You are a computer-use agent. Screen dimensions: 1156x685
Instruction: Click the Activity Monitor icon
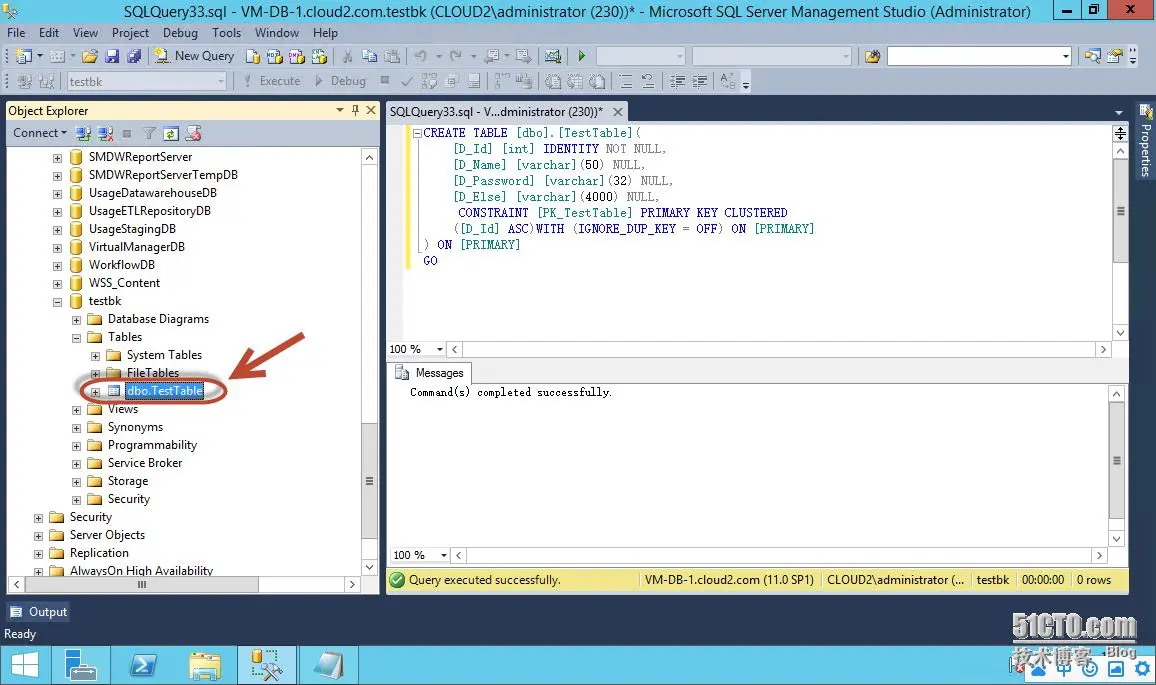coord(552,56)
